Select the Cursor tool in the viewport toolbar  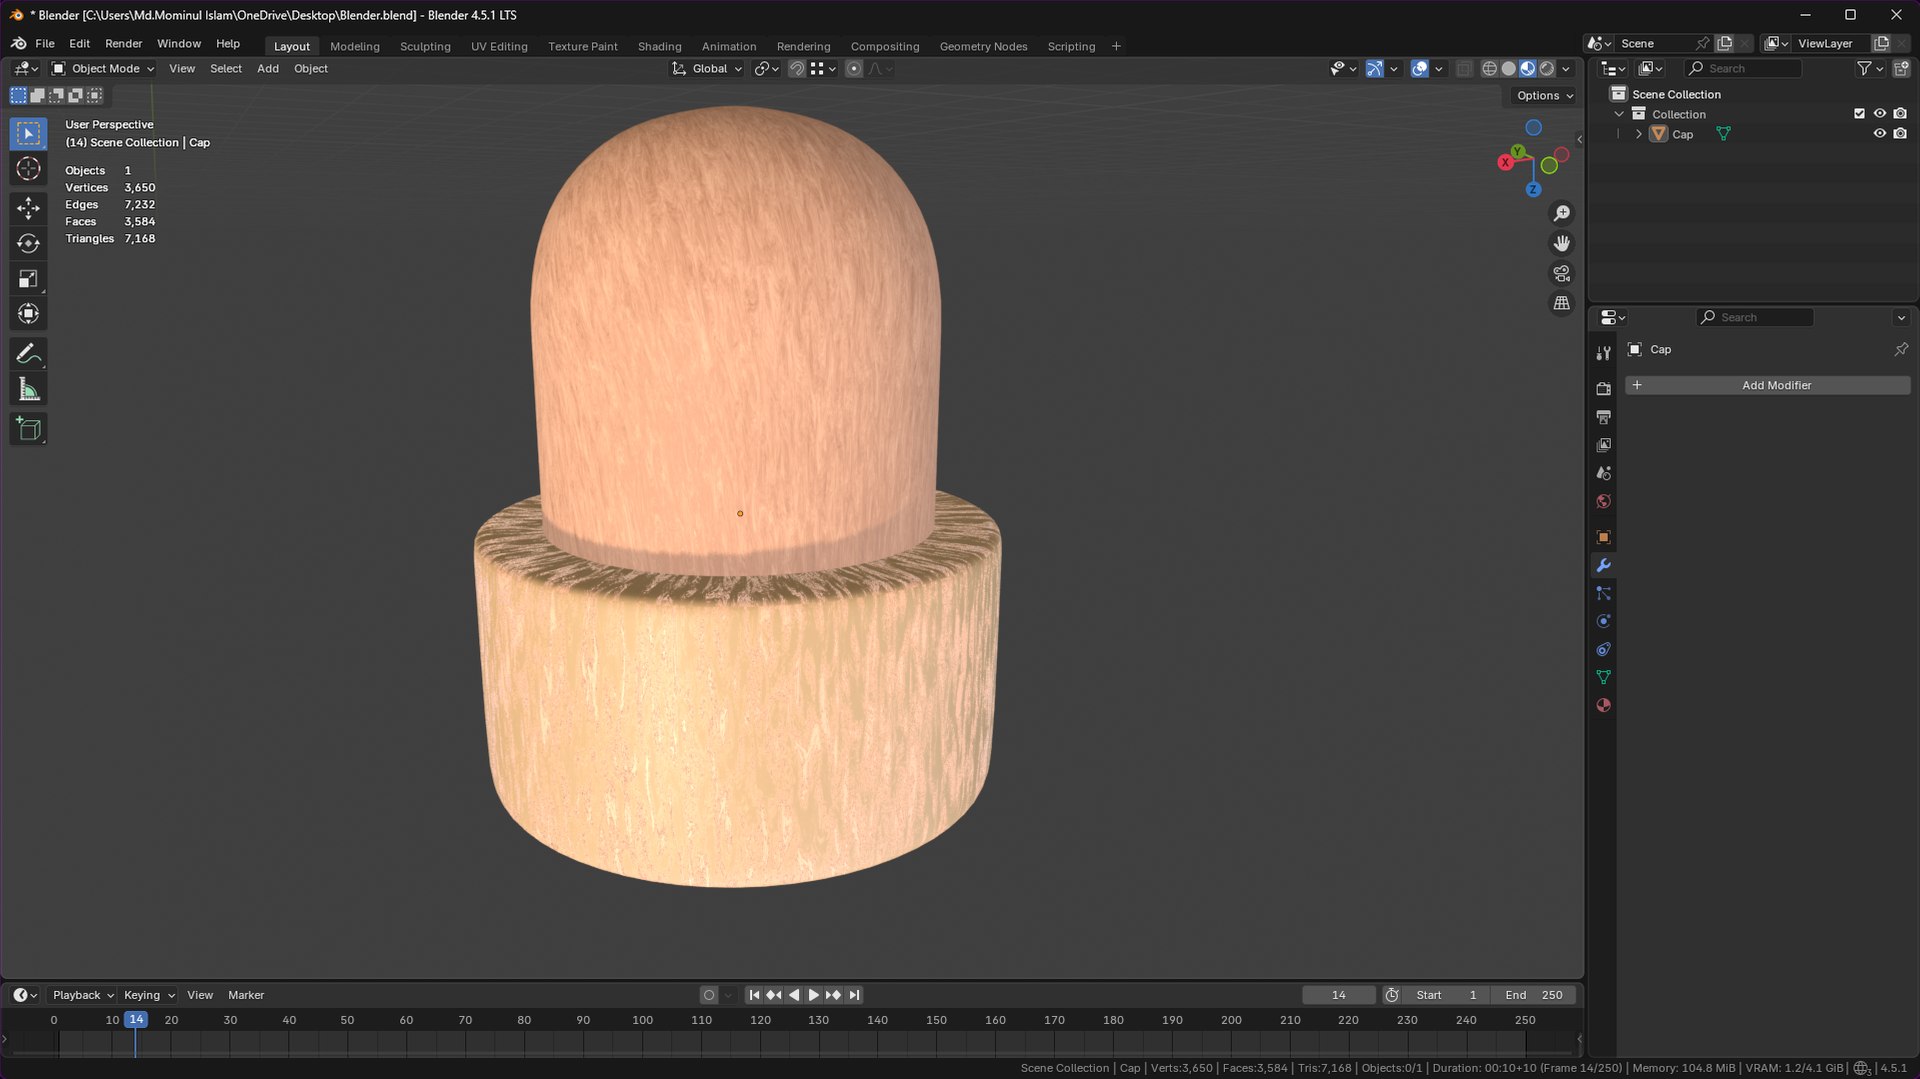pyautogui.click(x=28, y=169)
